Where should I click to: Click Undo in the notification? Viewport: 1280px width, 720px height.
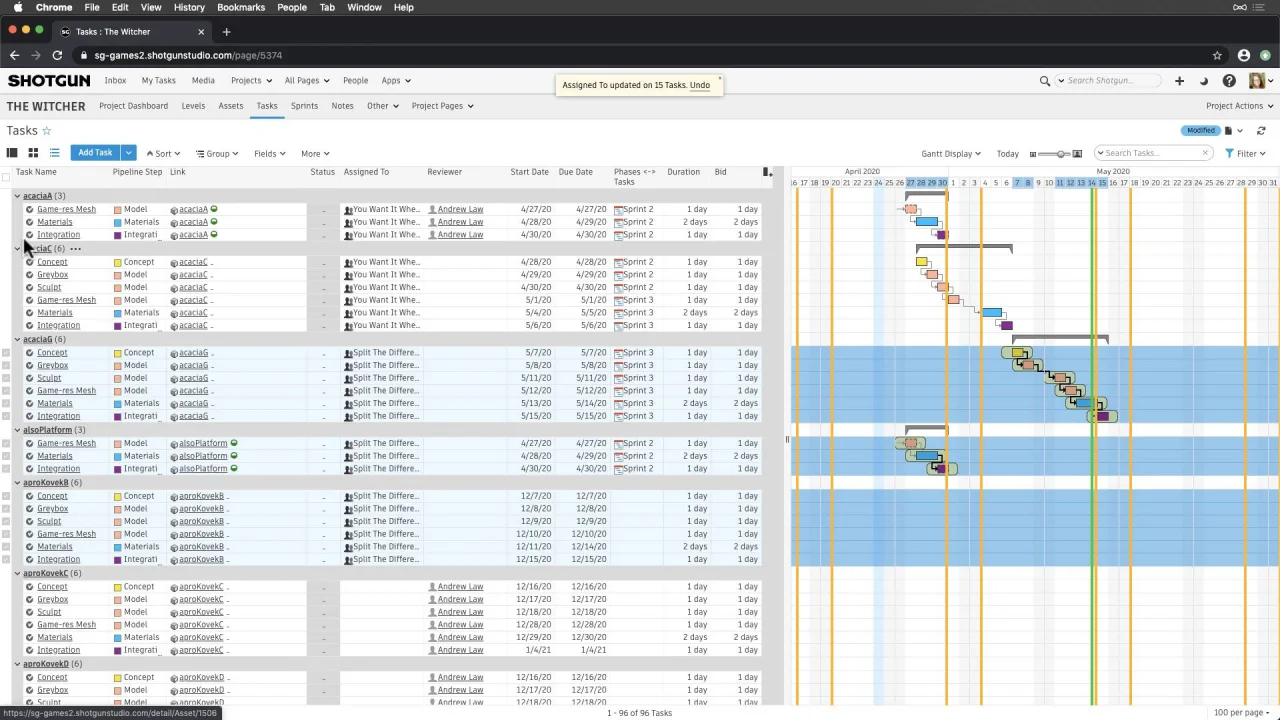699,85
